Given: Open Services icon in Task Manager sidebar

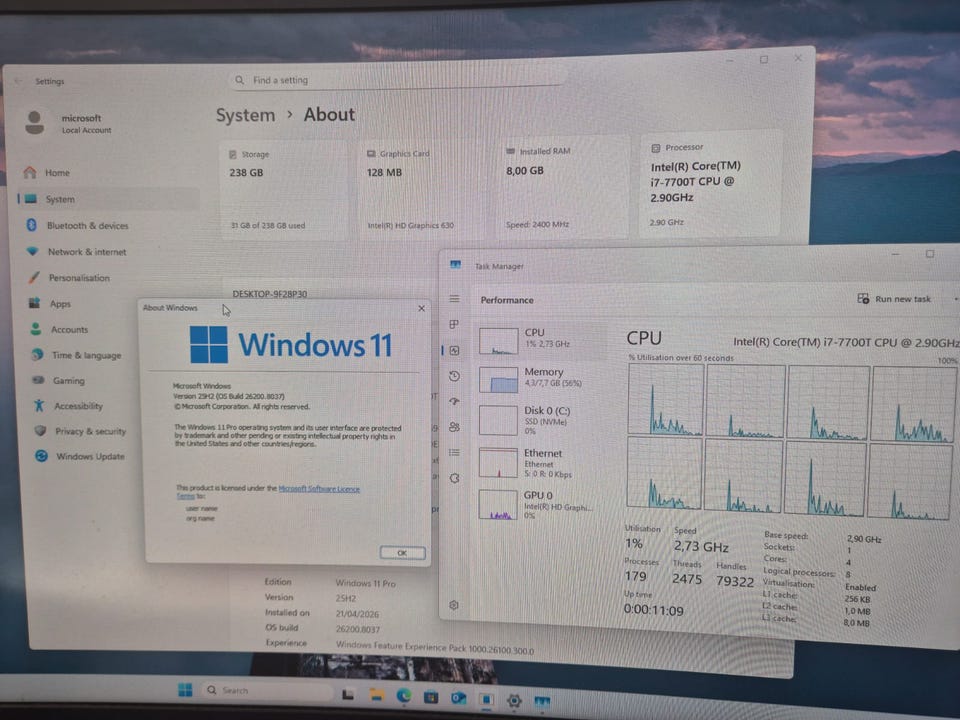Looking at the screenshot, I should click(x=454, y=478).
